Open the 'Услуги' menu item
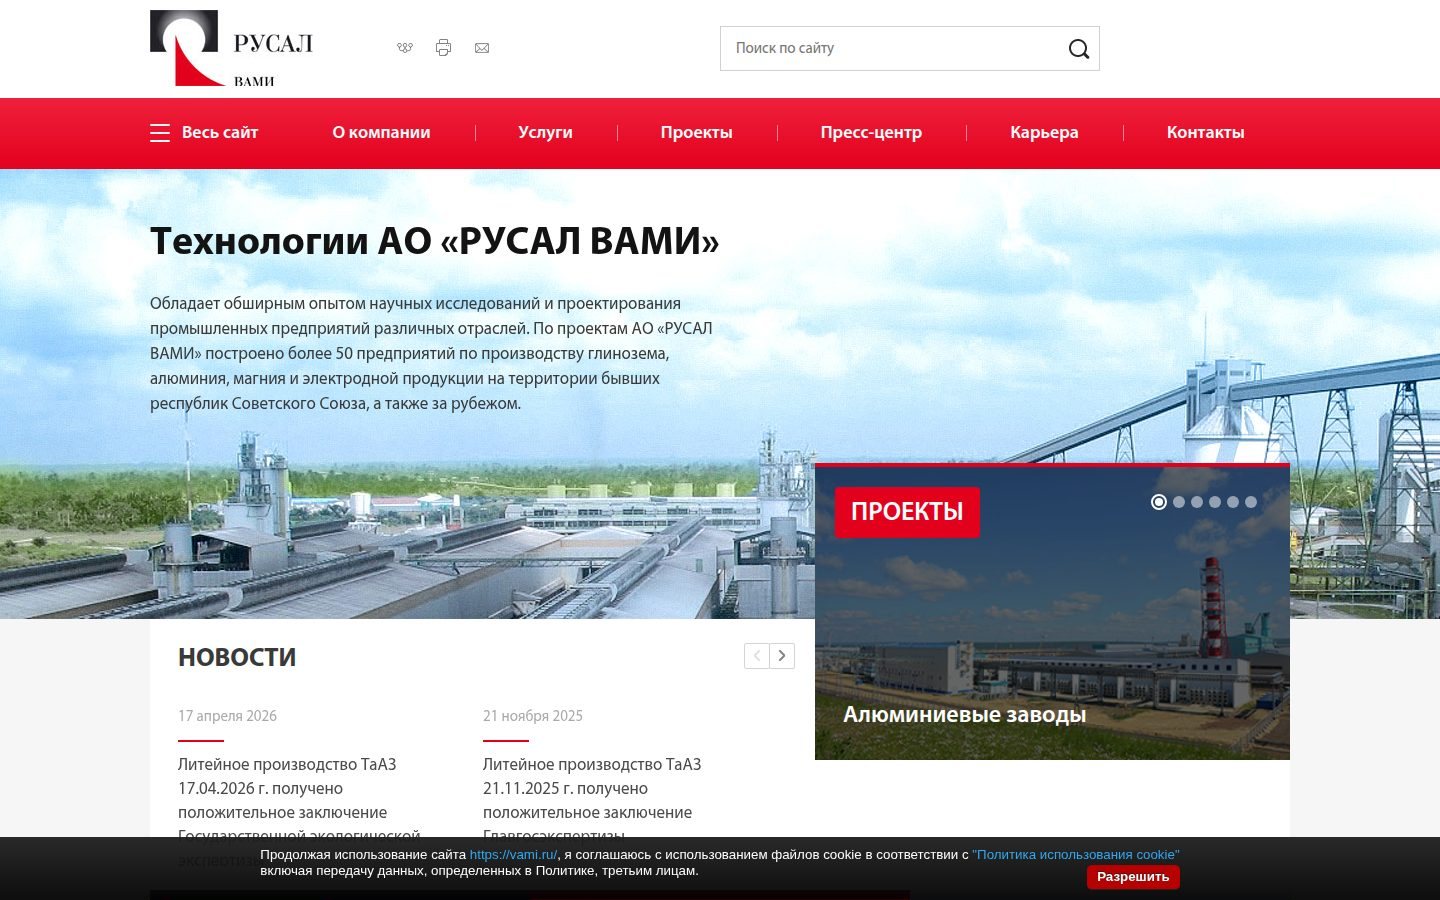This screenshot has height=900, width=1440. 545,133
